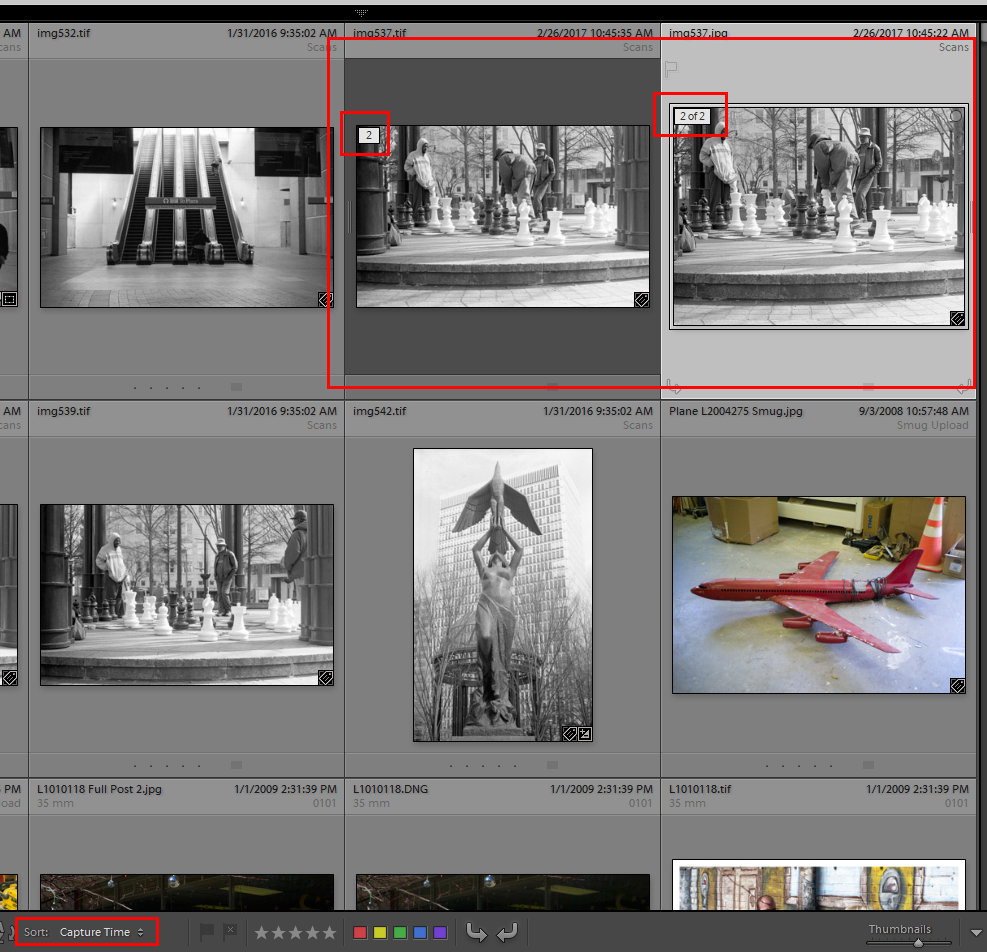Image resolution: width=987 pixels, height=952 pixels.
Task: Click keyword badge on img539.tif thumbnail
Action: [x=325, y=677]
